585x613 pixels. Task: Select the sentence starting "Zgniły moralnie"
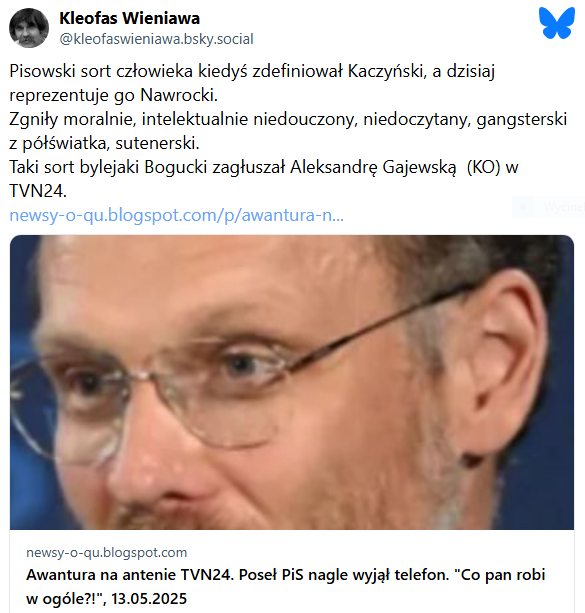[x=288, y=131]
